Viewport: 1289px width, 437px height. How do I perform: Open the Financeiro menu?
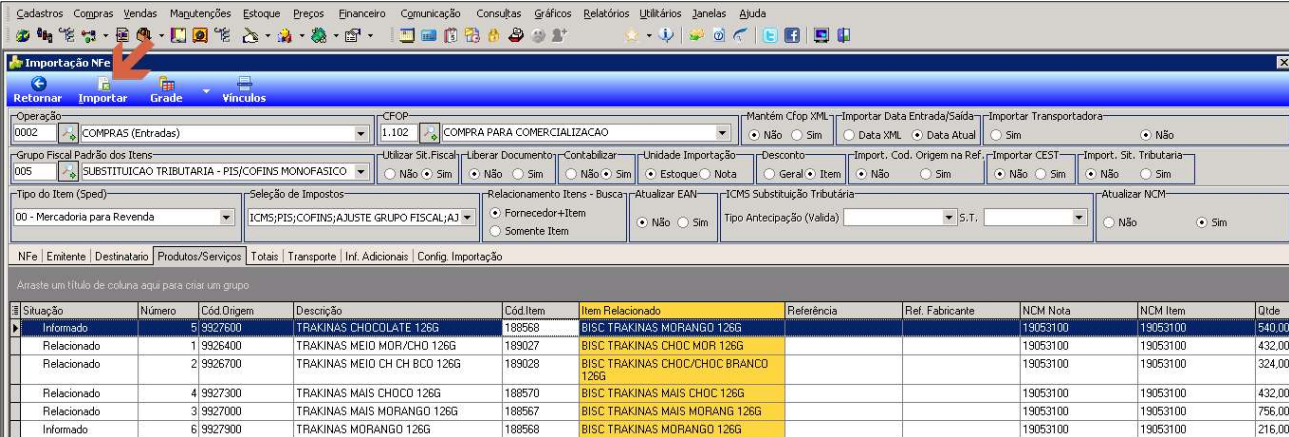click(x=364, y=12)
